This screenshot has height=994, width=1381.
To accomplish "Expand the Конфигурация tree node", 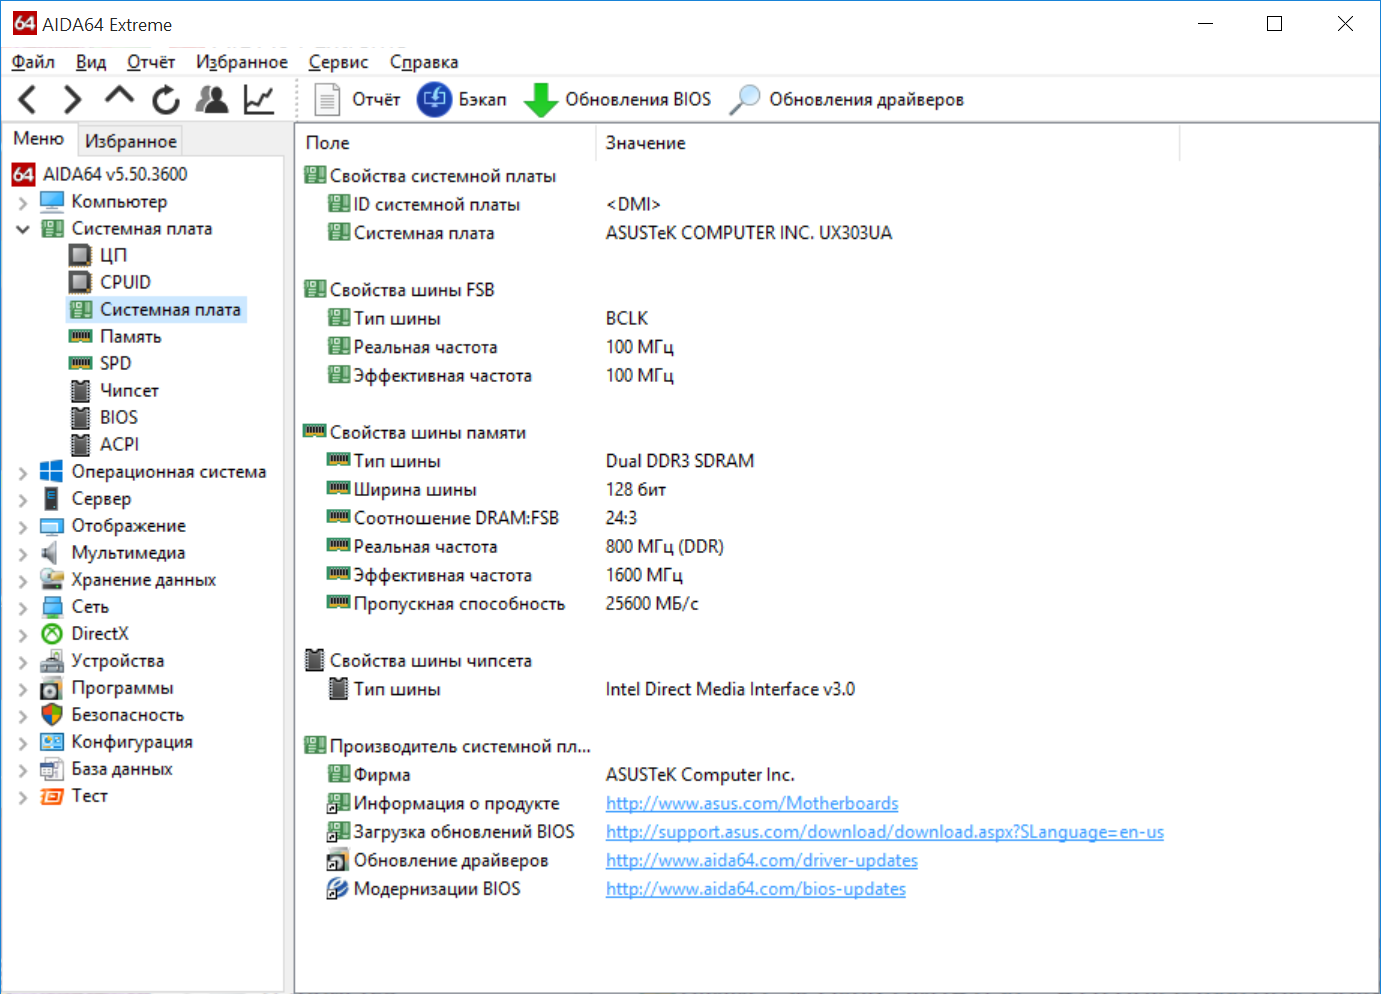I will tap(22, 742).
